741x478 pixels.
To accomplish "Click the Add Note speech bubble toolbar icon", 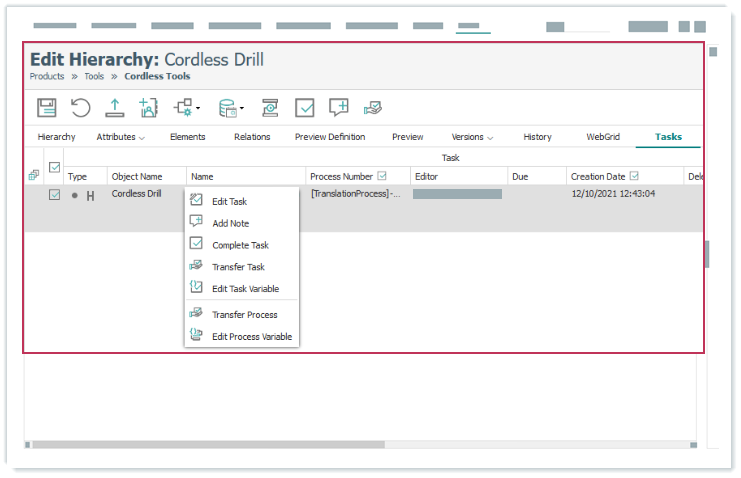I will tap(339, 107).
